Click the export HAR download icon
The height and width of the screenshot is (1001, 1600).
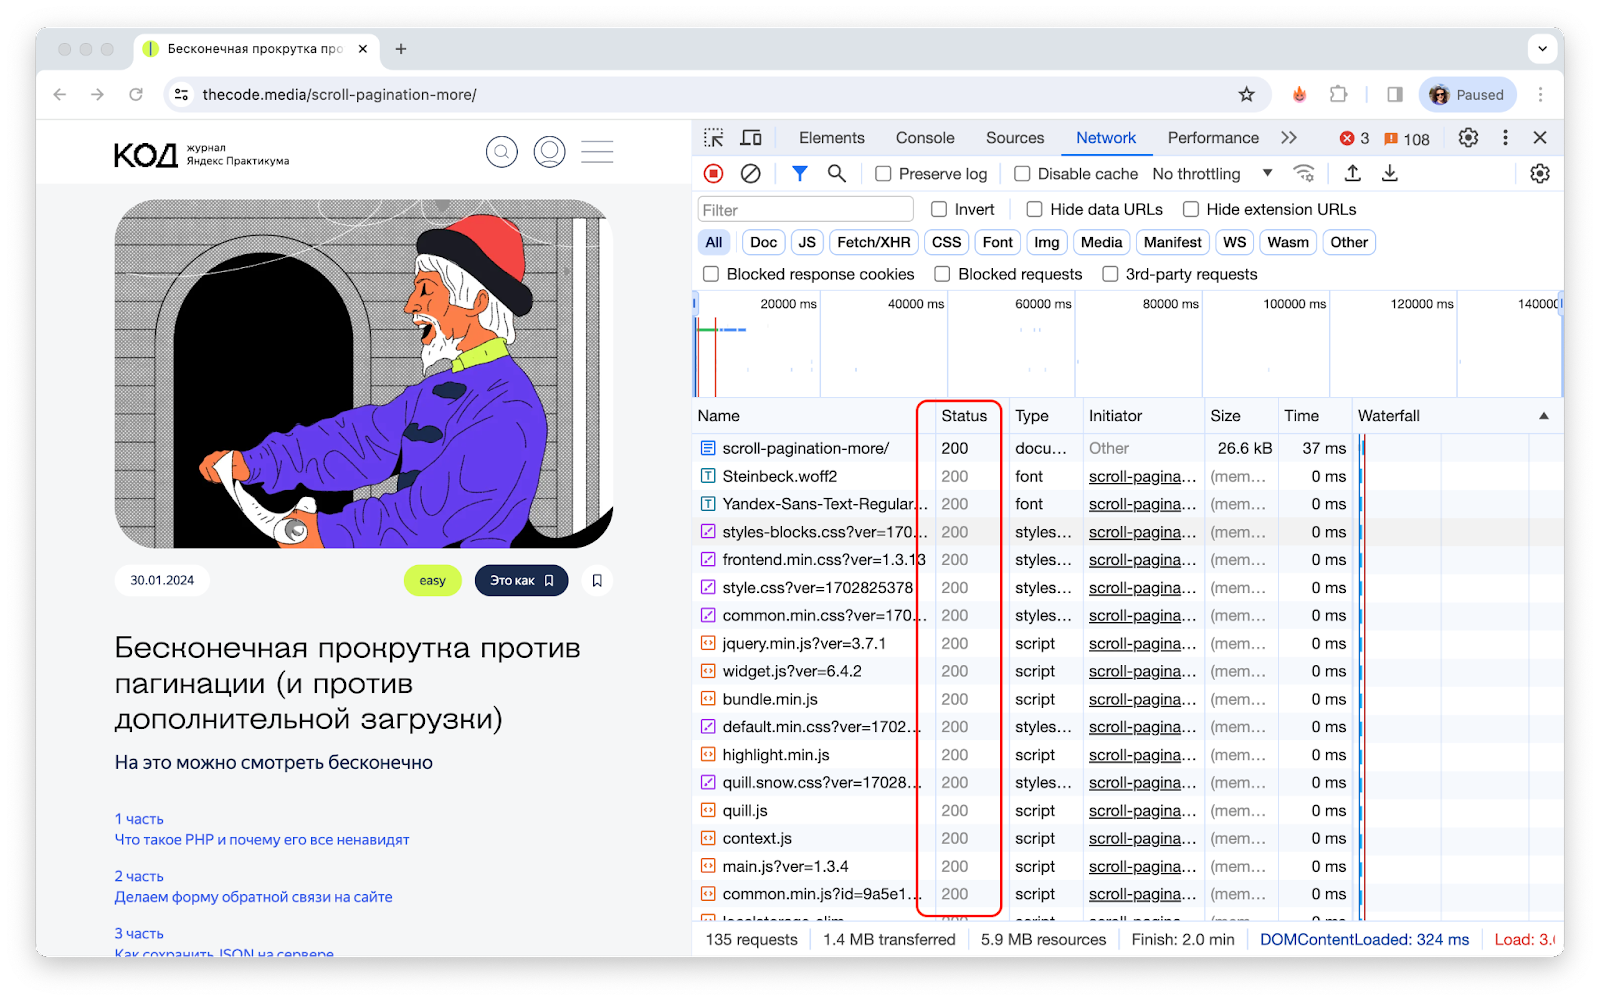coord(1390,174)
